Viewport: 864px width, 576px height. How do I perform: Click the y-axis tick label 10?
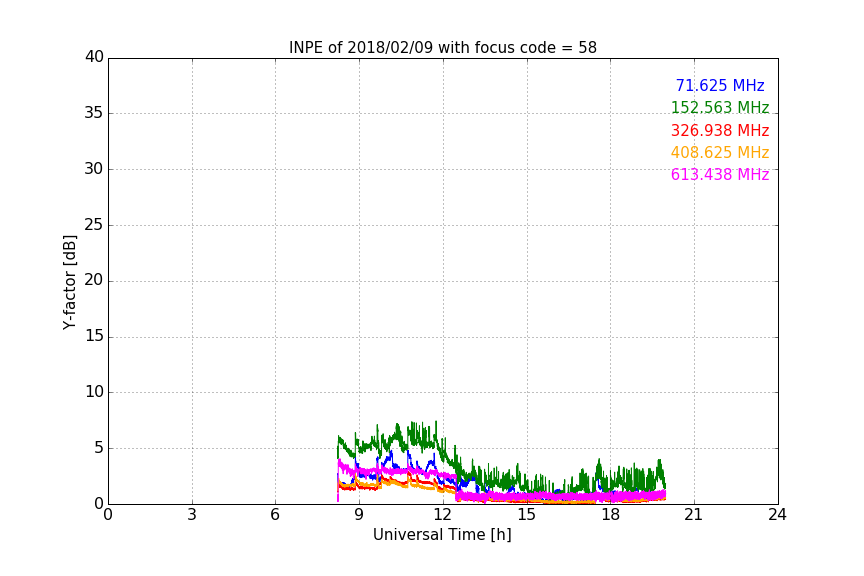pos(94,392)
